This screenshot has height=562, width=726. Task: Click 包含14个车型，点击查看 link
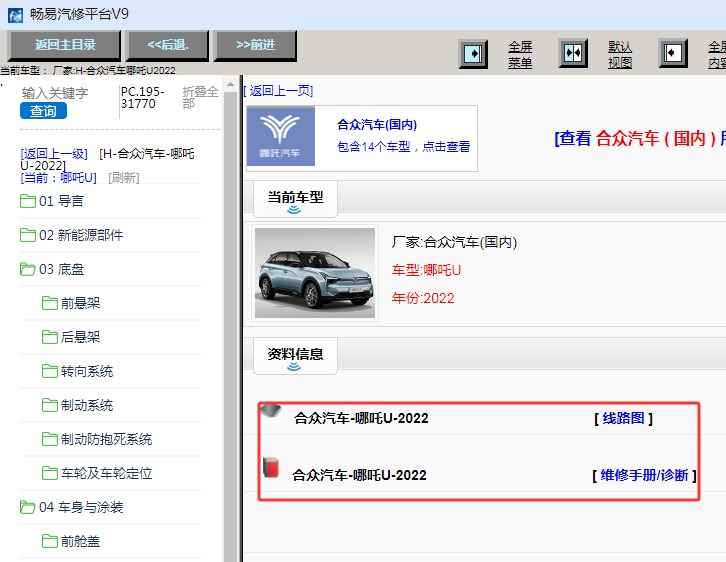tap(403, 147)
